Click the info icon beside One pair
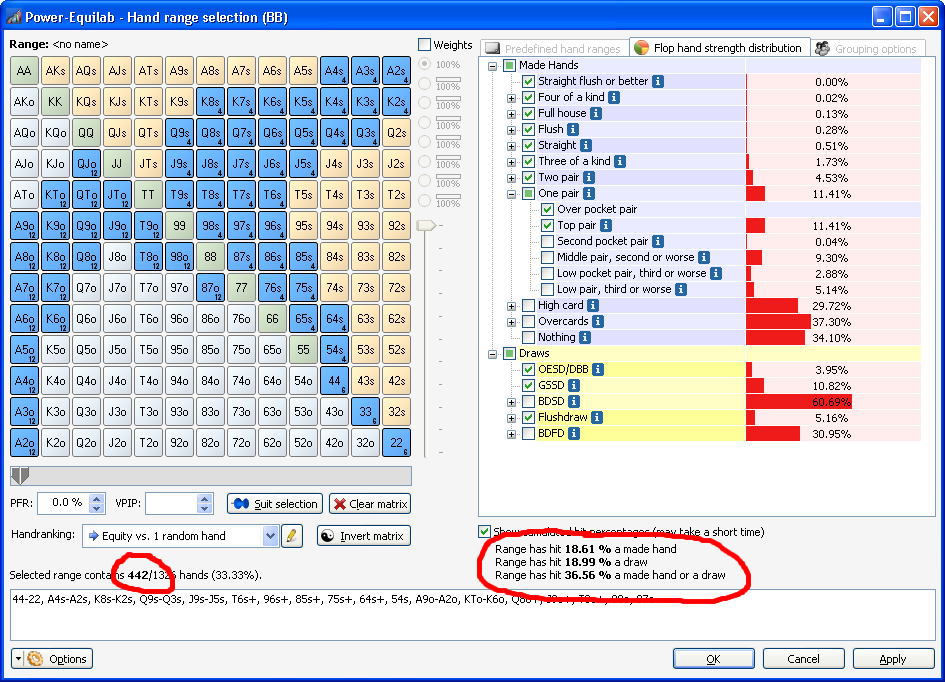Image resolution: width=945 pixels, height=682 pixels. [x=589, y=193]
